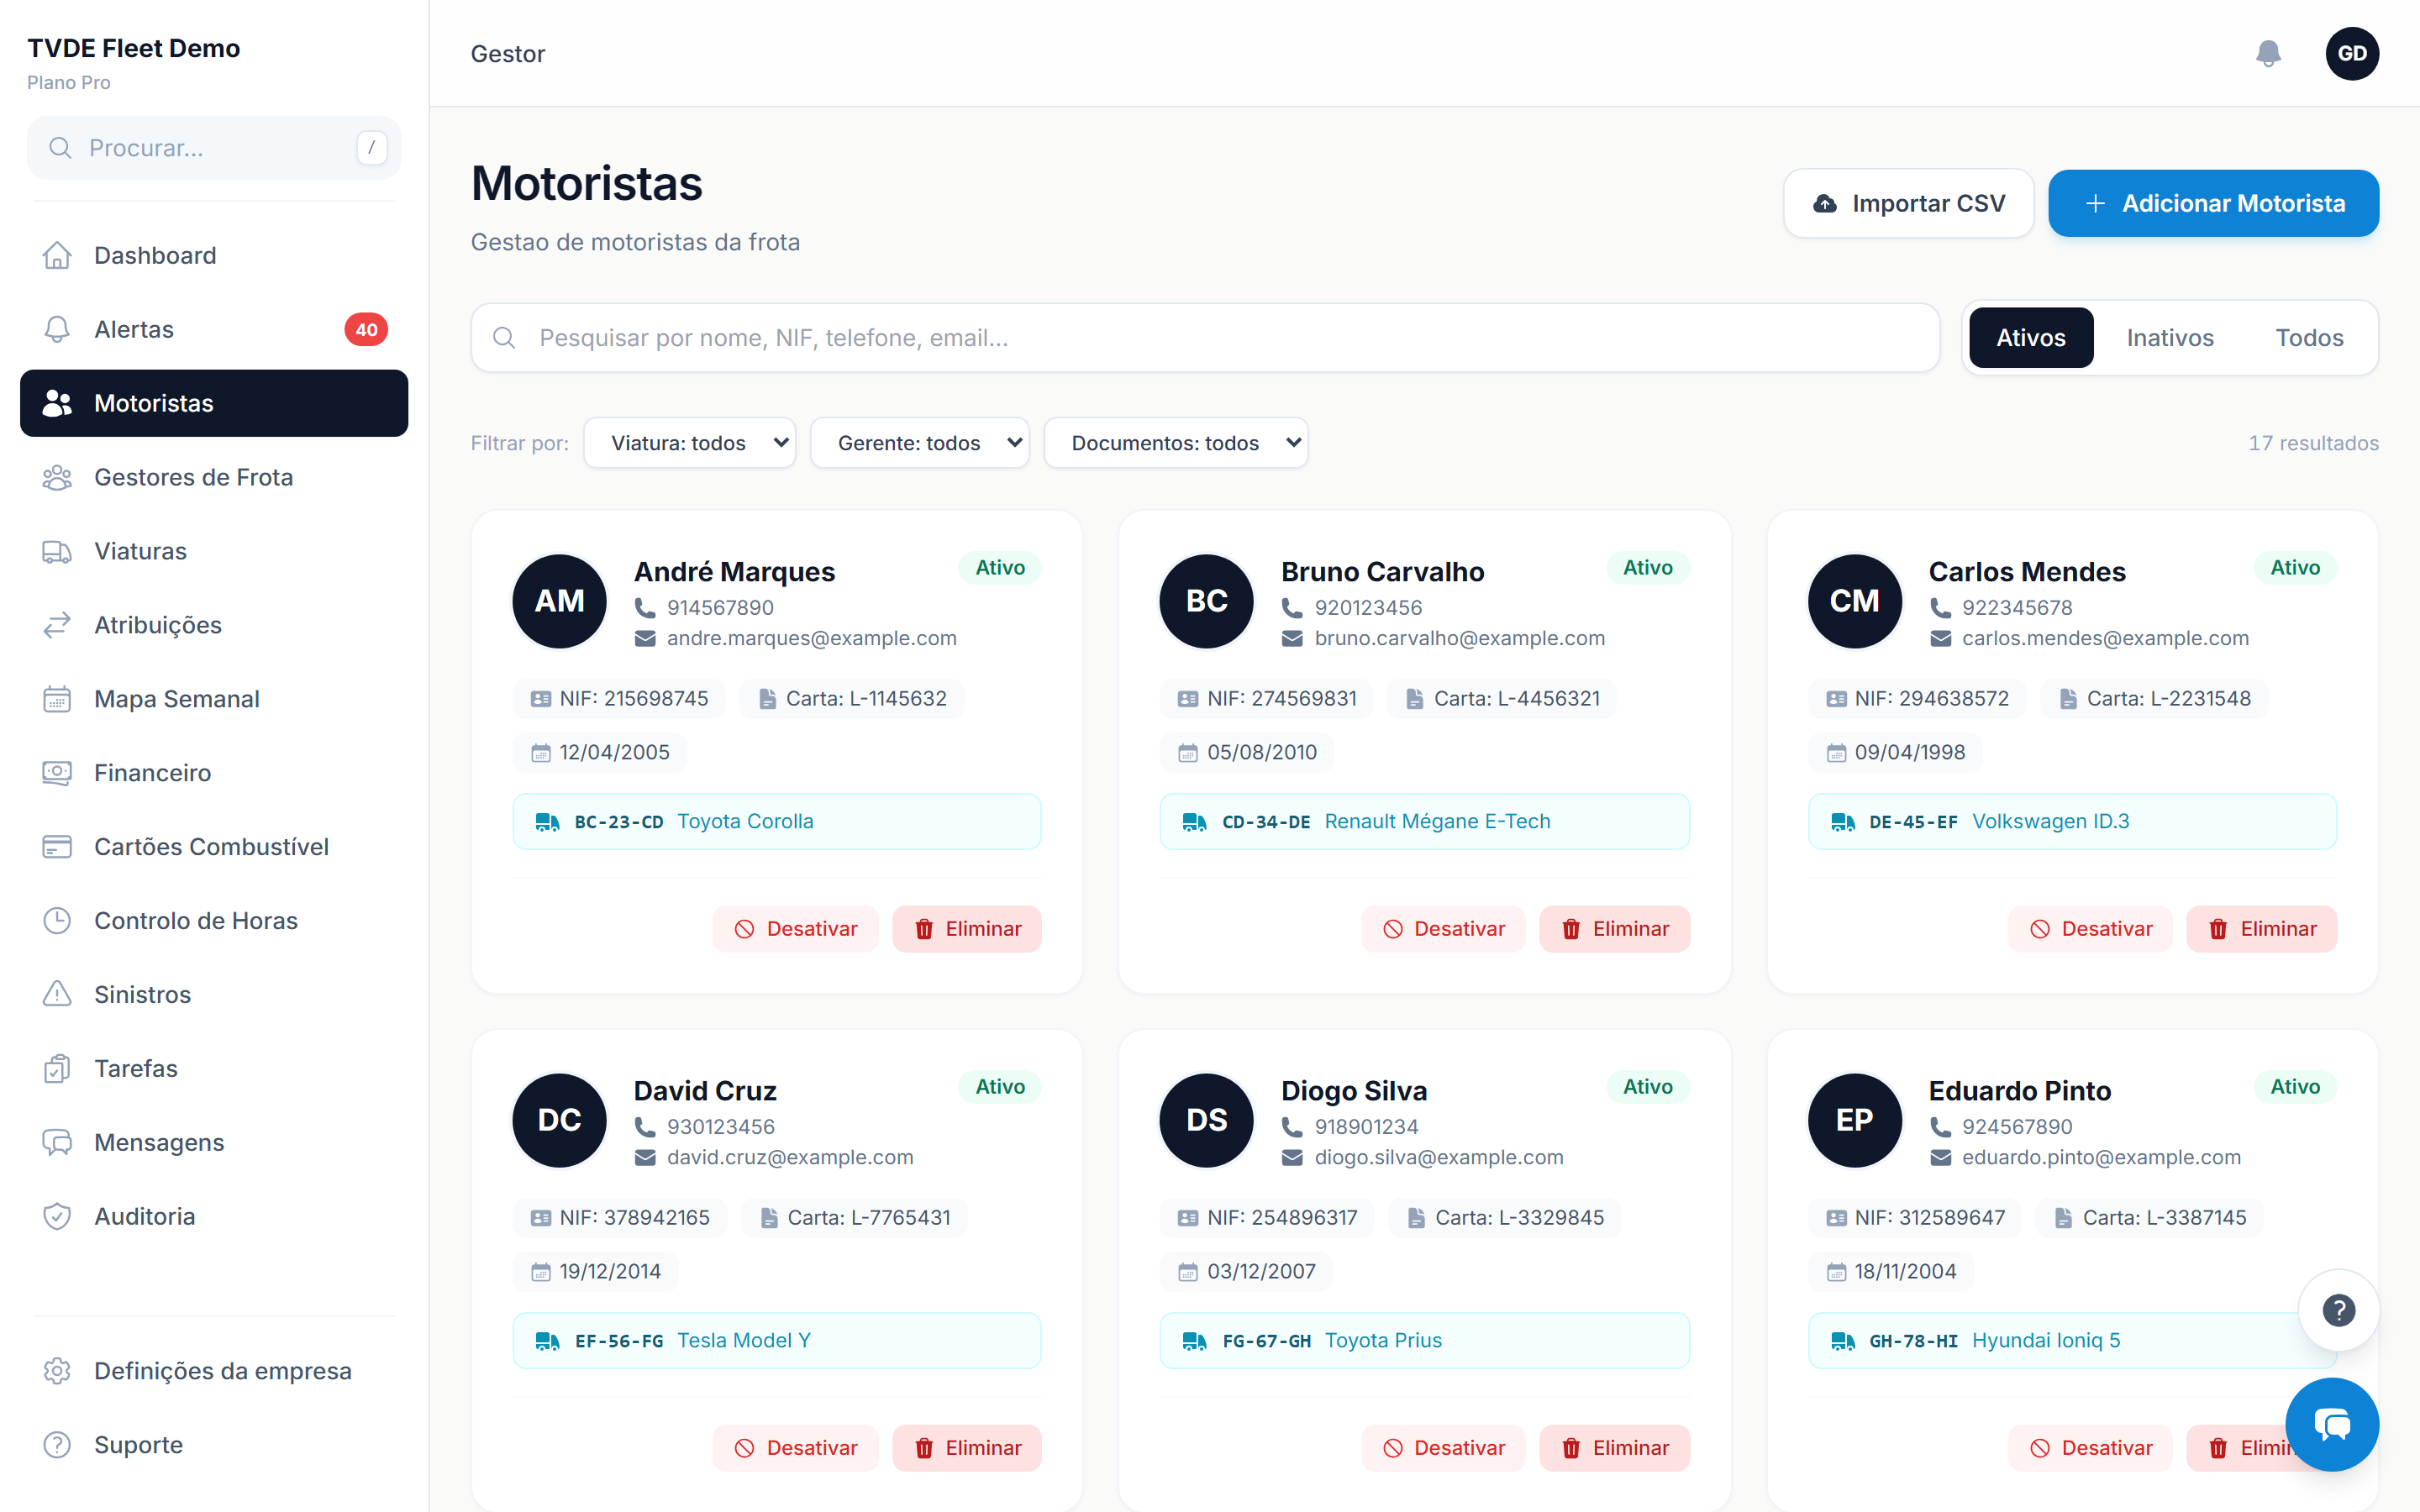The height and width of the screenshot is (1512, 2420).
Task: Expand the Viatura: todos dropdown
Action: click(x=690, y=443)
